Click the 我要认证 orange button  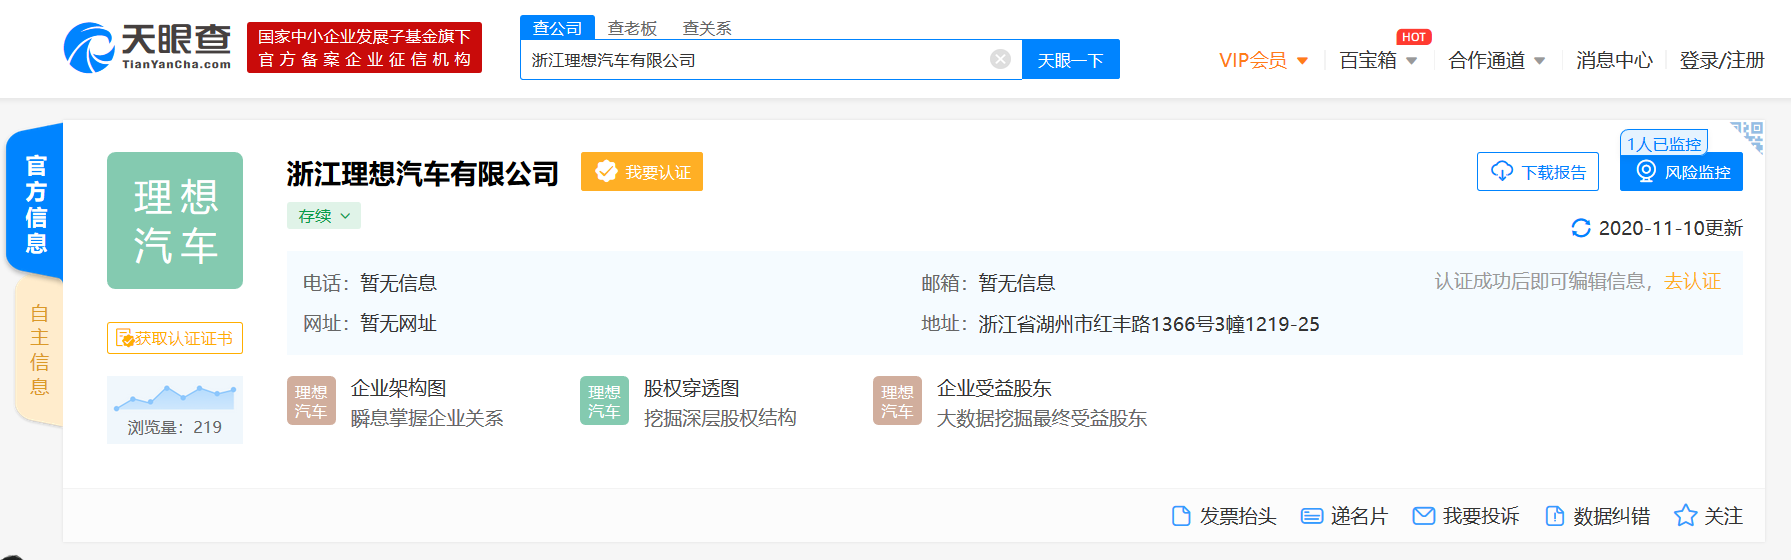[642, 171]
